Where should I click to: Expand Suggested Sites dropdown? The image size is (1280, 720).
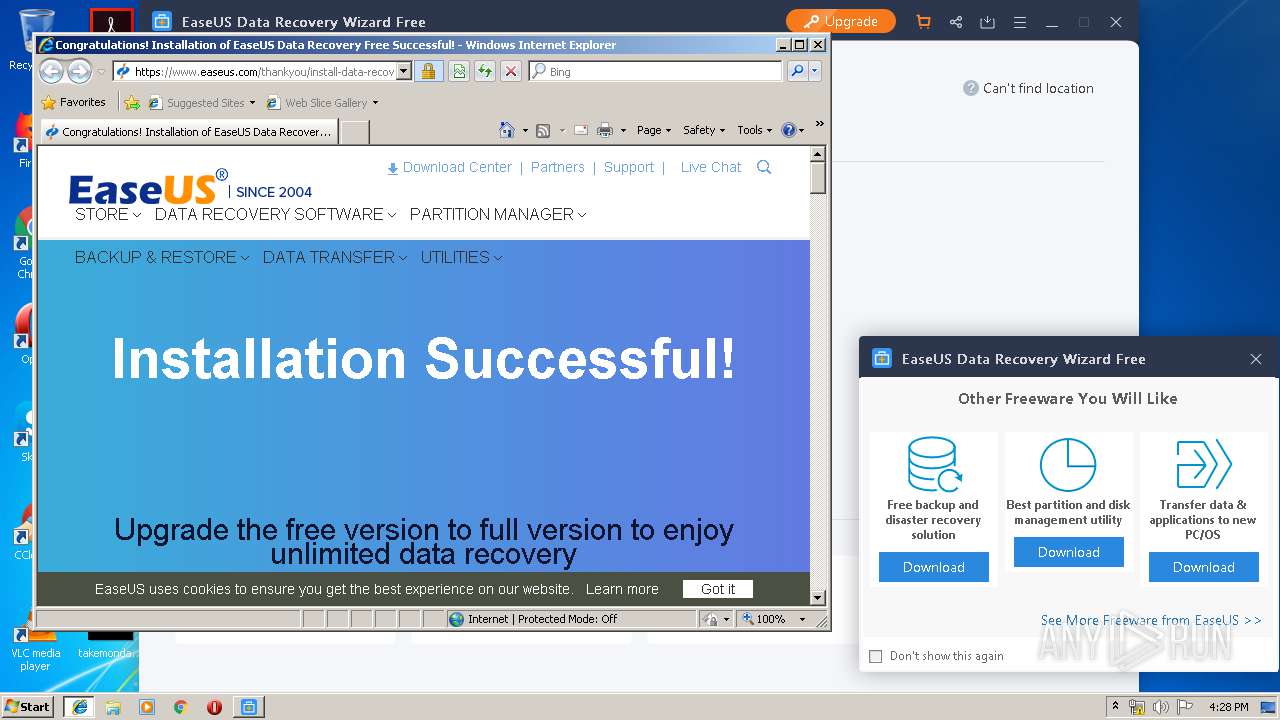[252, 103]
